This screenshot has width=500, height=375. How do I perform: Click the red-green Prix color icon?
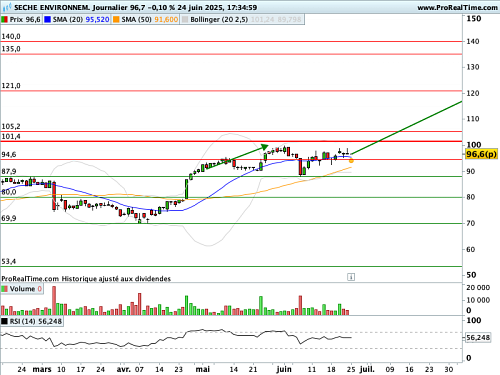[x=4, y=20]
